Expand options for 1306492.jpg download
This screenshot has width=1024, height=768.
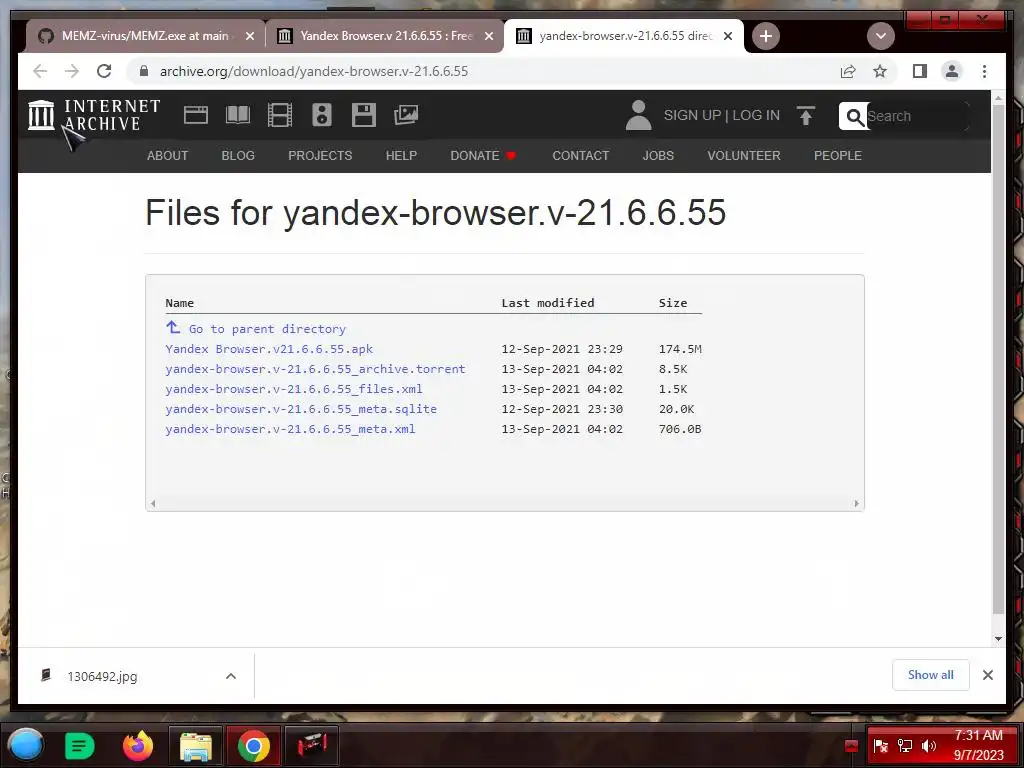[x=231, y=676]
